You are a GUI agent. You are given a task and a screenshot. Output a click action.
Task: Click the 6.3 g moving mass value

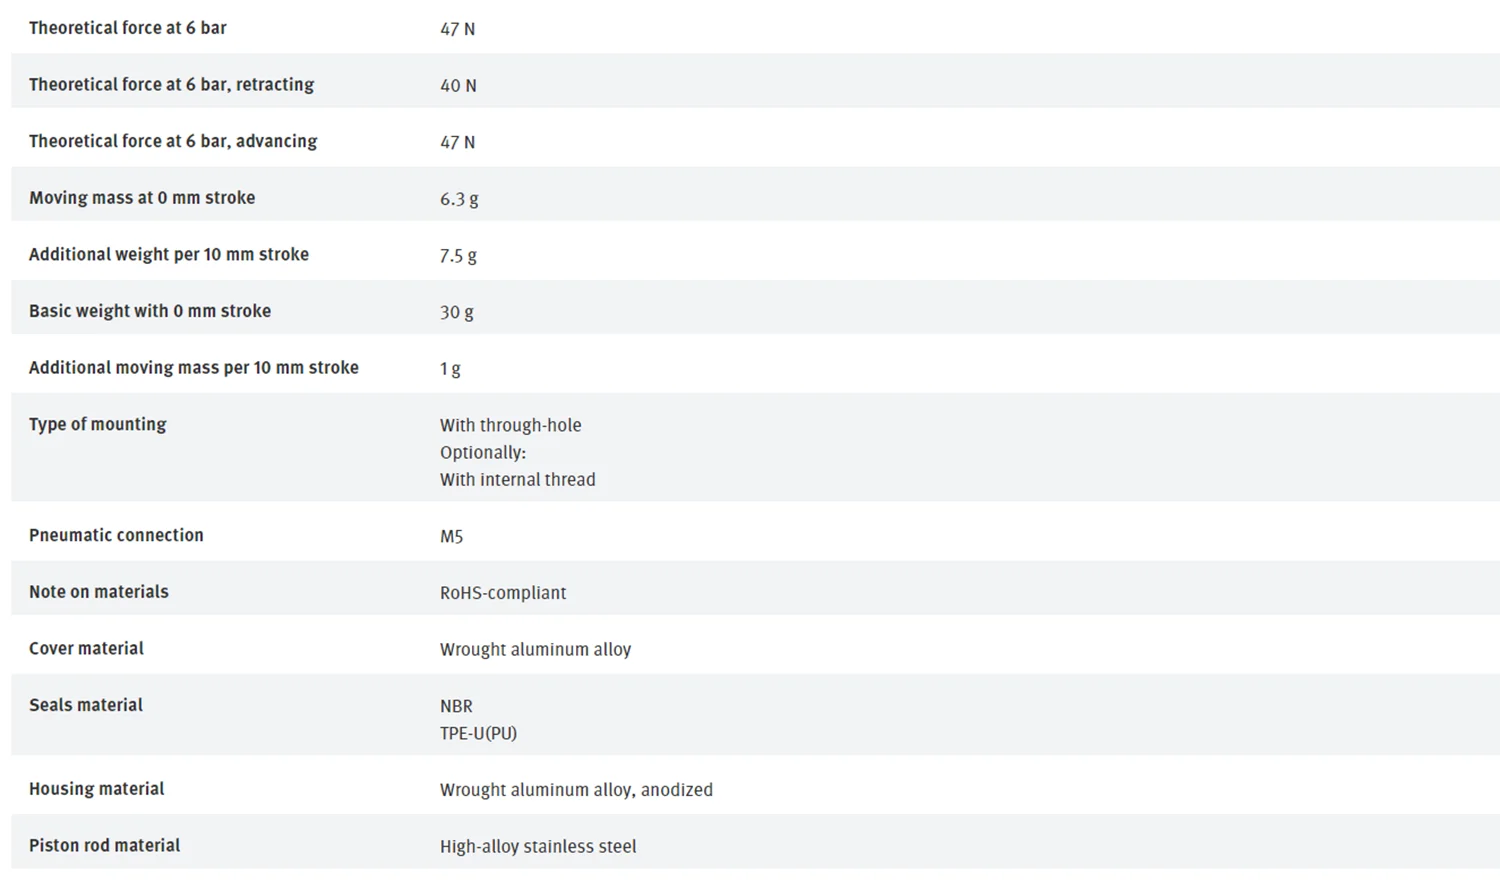coord(459,199)
